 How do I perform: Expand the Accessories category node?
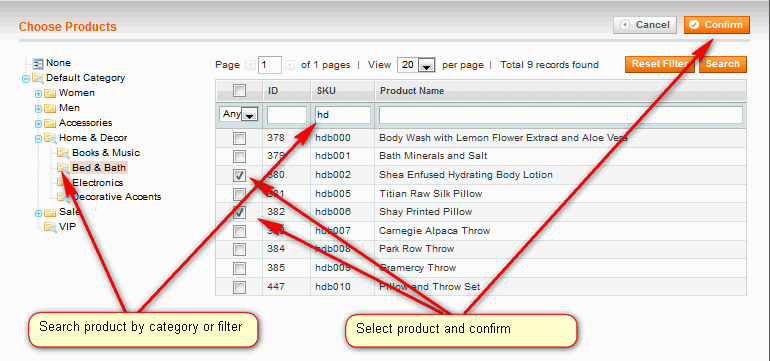38,124
